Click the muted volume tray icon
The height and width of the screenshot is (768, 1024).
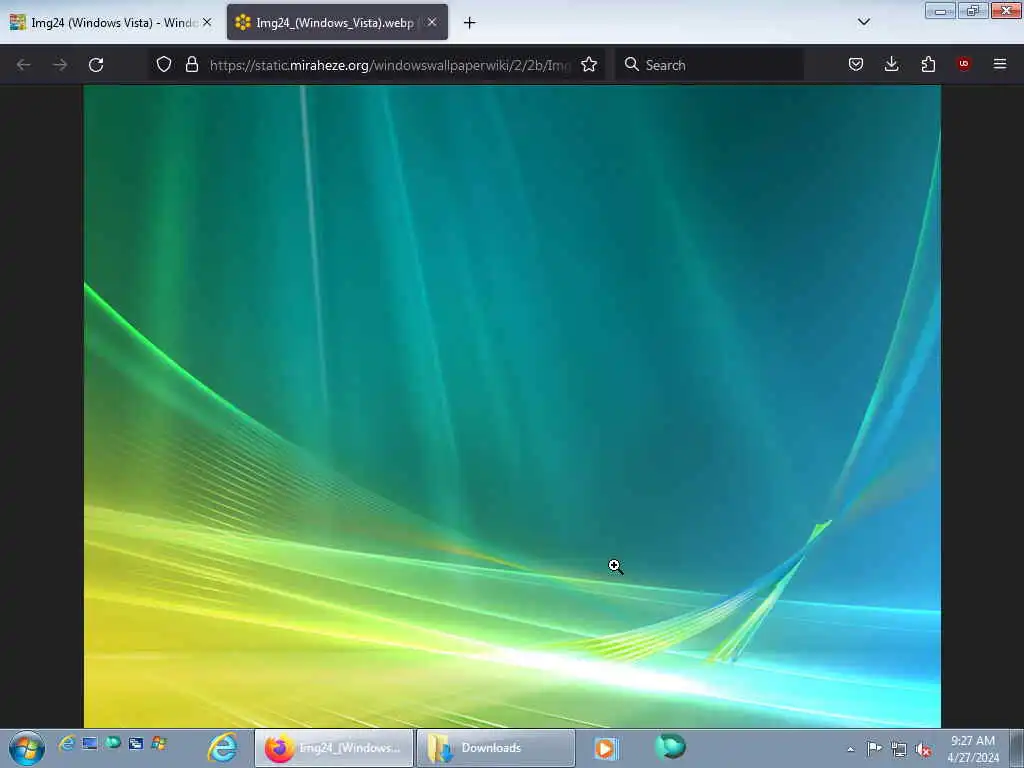click(923, 750)
